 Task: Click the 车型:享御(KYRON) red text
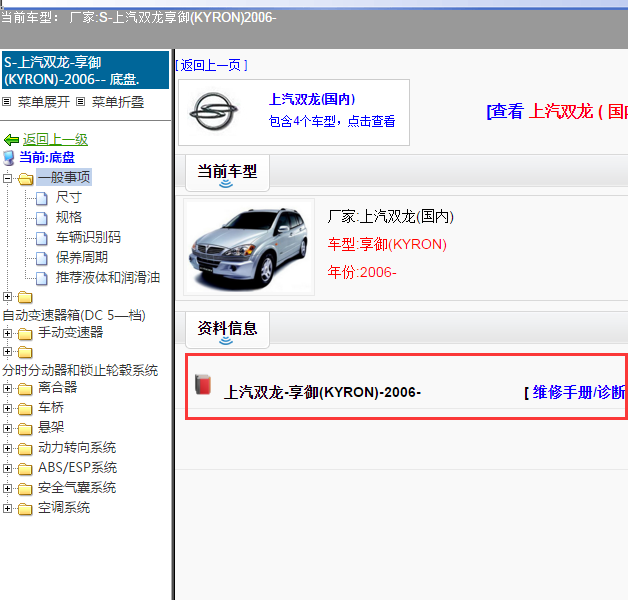(x=387, y=244)
